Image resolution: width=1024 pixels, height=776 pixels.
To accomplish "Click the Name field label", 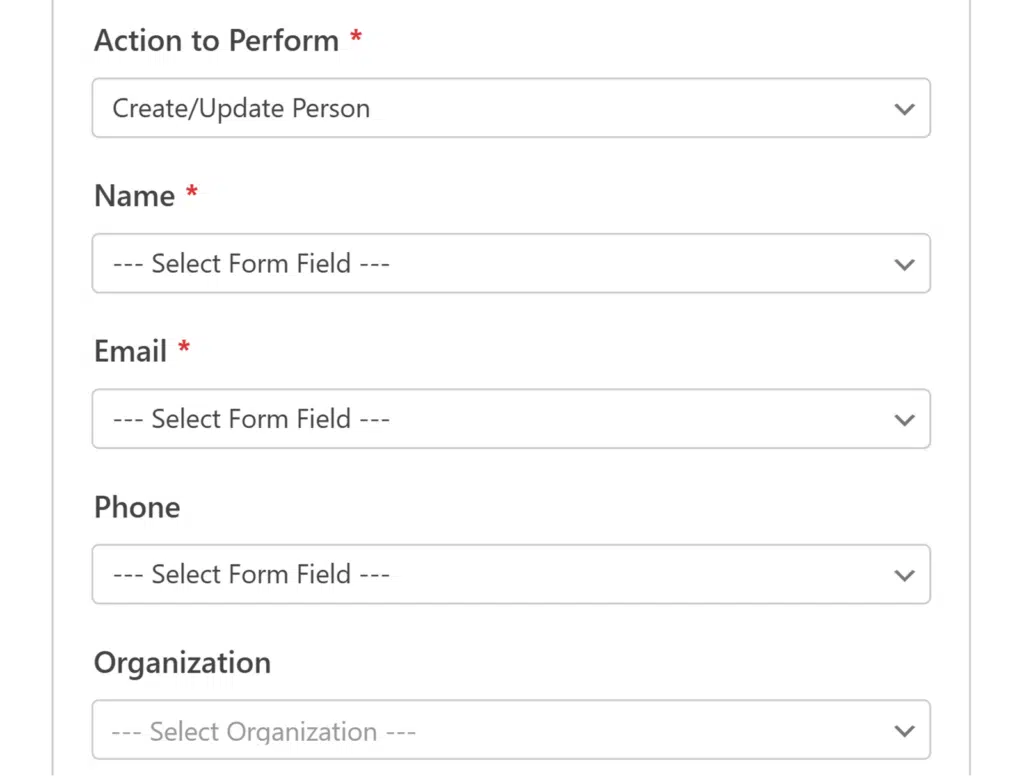I will click(135, 196).
